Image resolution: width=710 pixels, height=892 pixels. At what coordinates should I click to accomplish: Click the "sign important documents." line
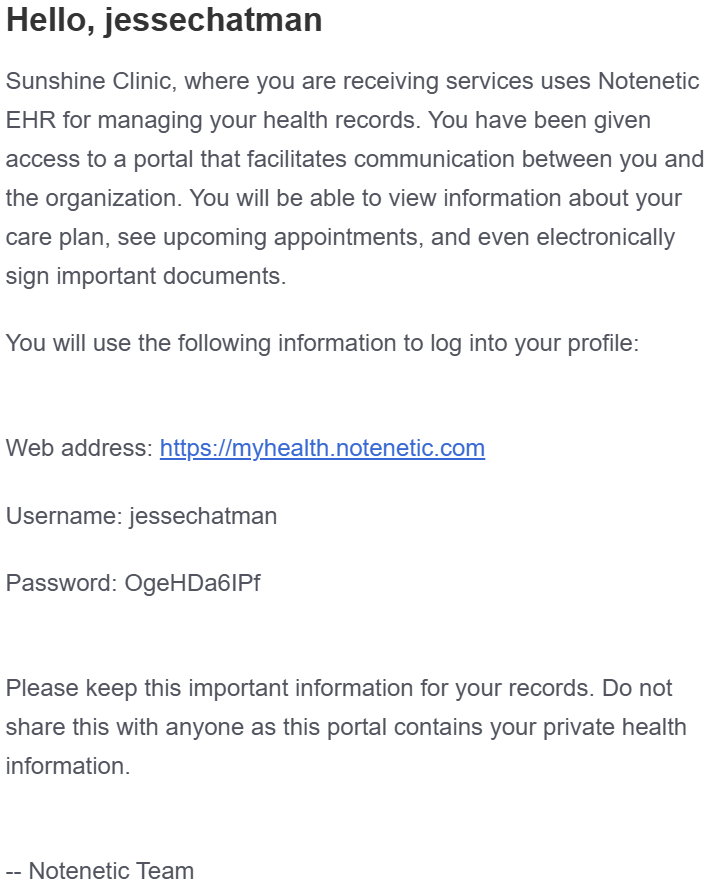(146, 276)
